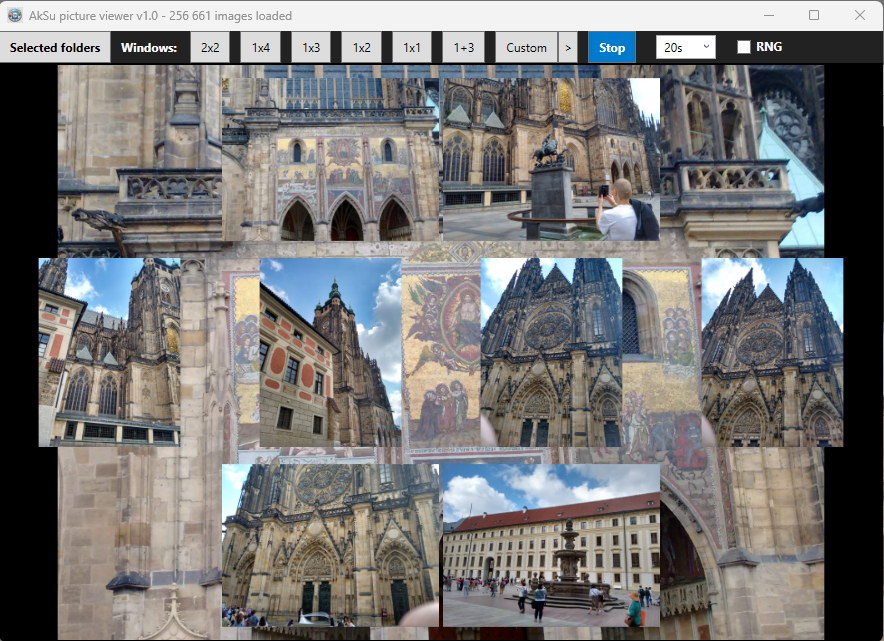Viewport: 884px width, 641px height.
Task: Open the cathedral twin-spire photo right of the mosaic
Action: pos(551,352)
